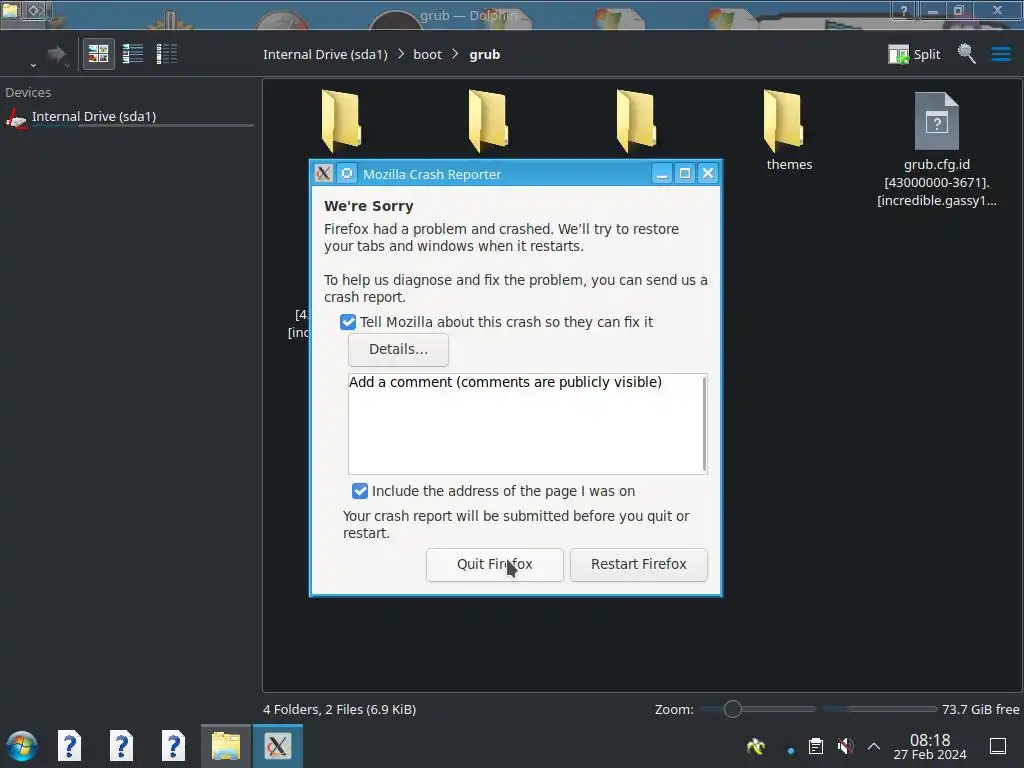
Task: Click the small blue dot tray indicator
Action: coord(791,752)
